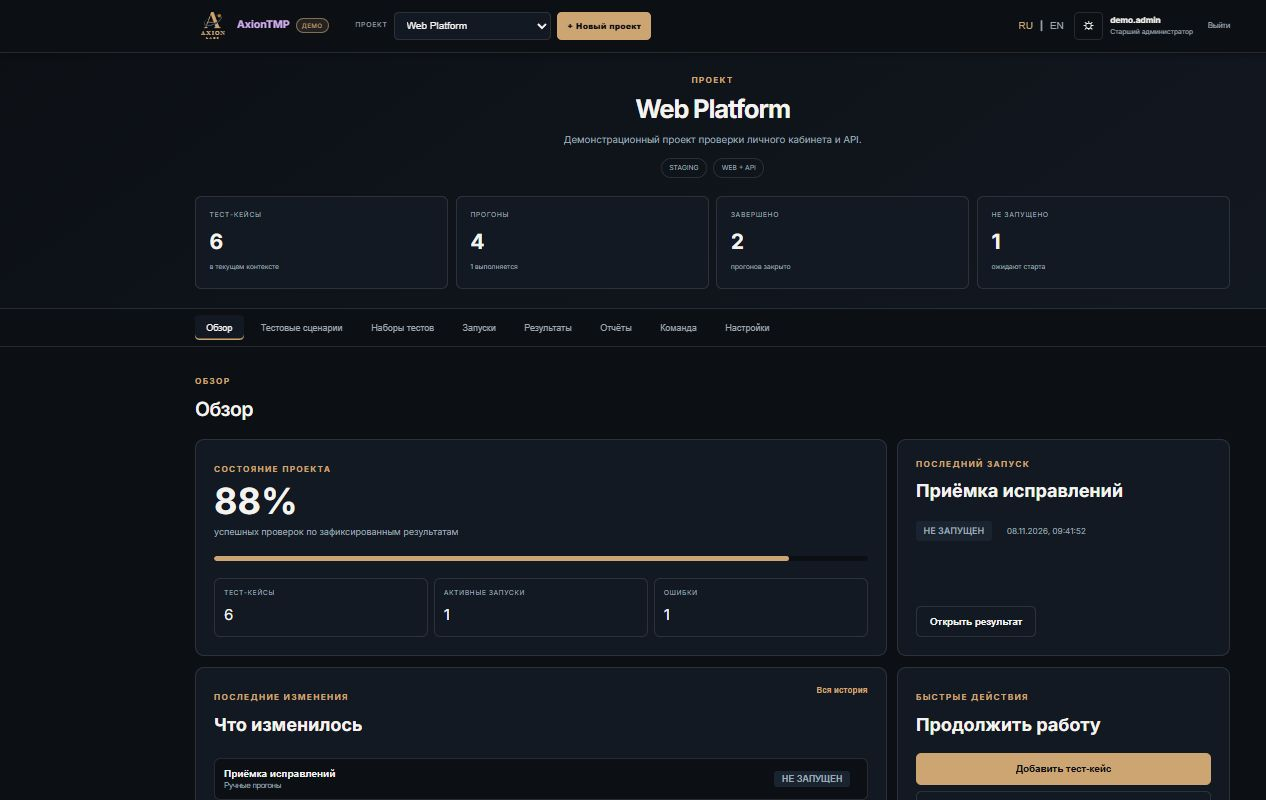Click the STAGING tag
The image size is (1266, 800).
(684, 168)
